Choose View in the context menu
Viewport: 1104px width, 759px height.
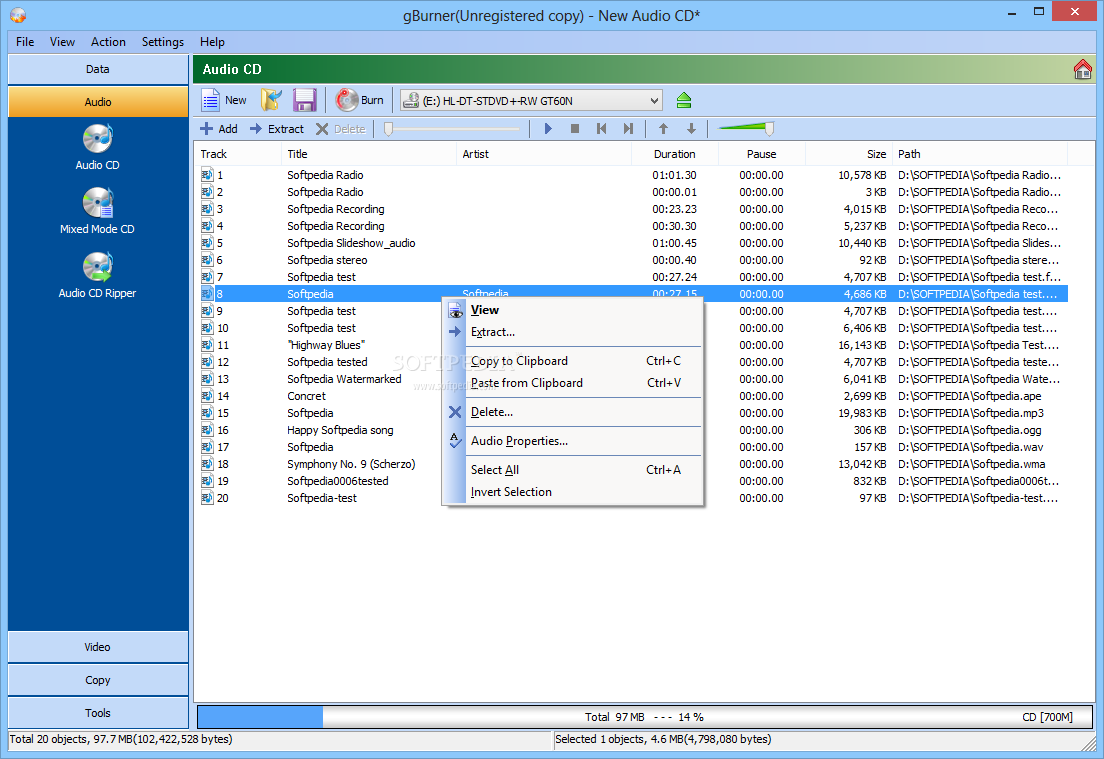tap(573, 310)
